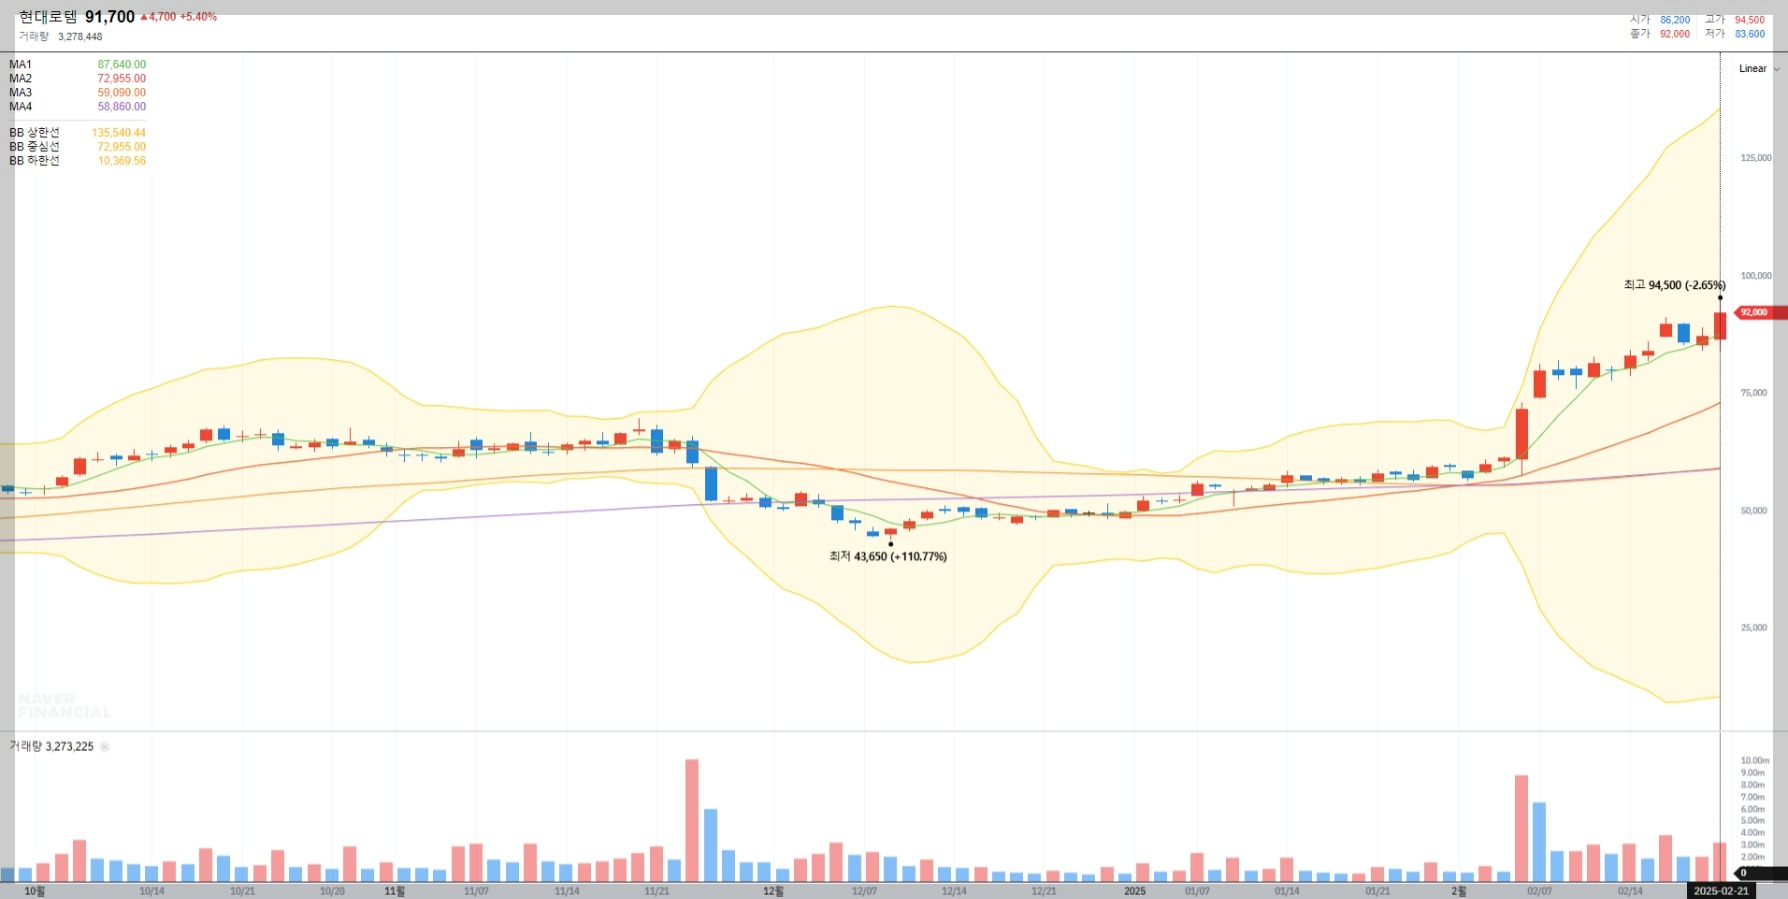1788x899 pixels.
Task: Click the 11월 label on date axis
Action: pos(395,891)
